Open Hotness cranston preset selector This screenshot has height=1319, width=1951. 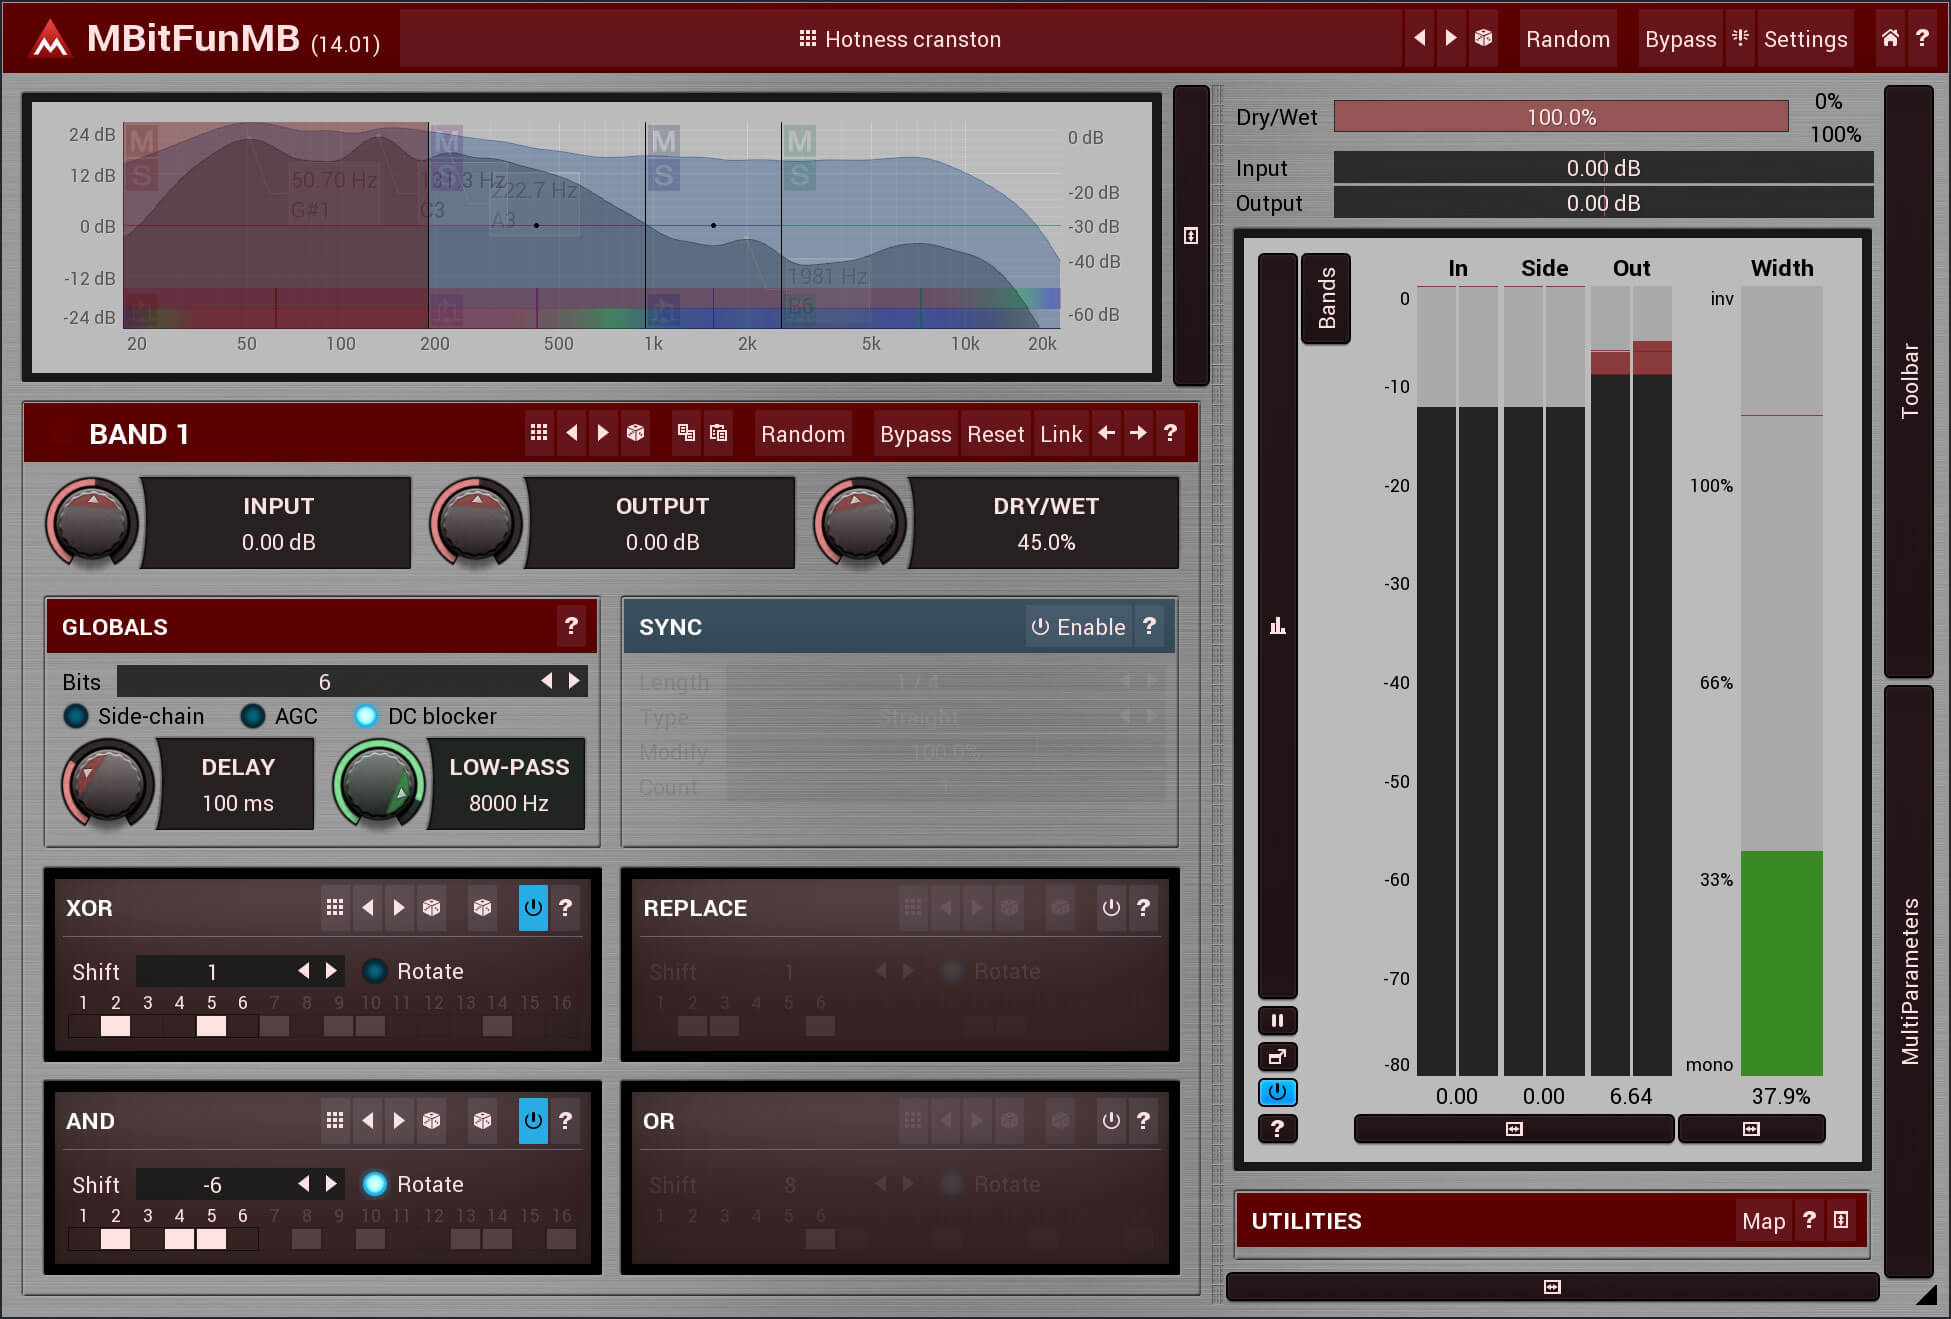(900, 39)
